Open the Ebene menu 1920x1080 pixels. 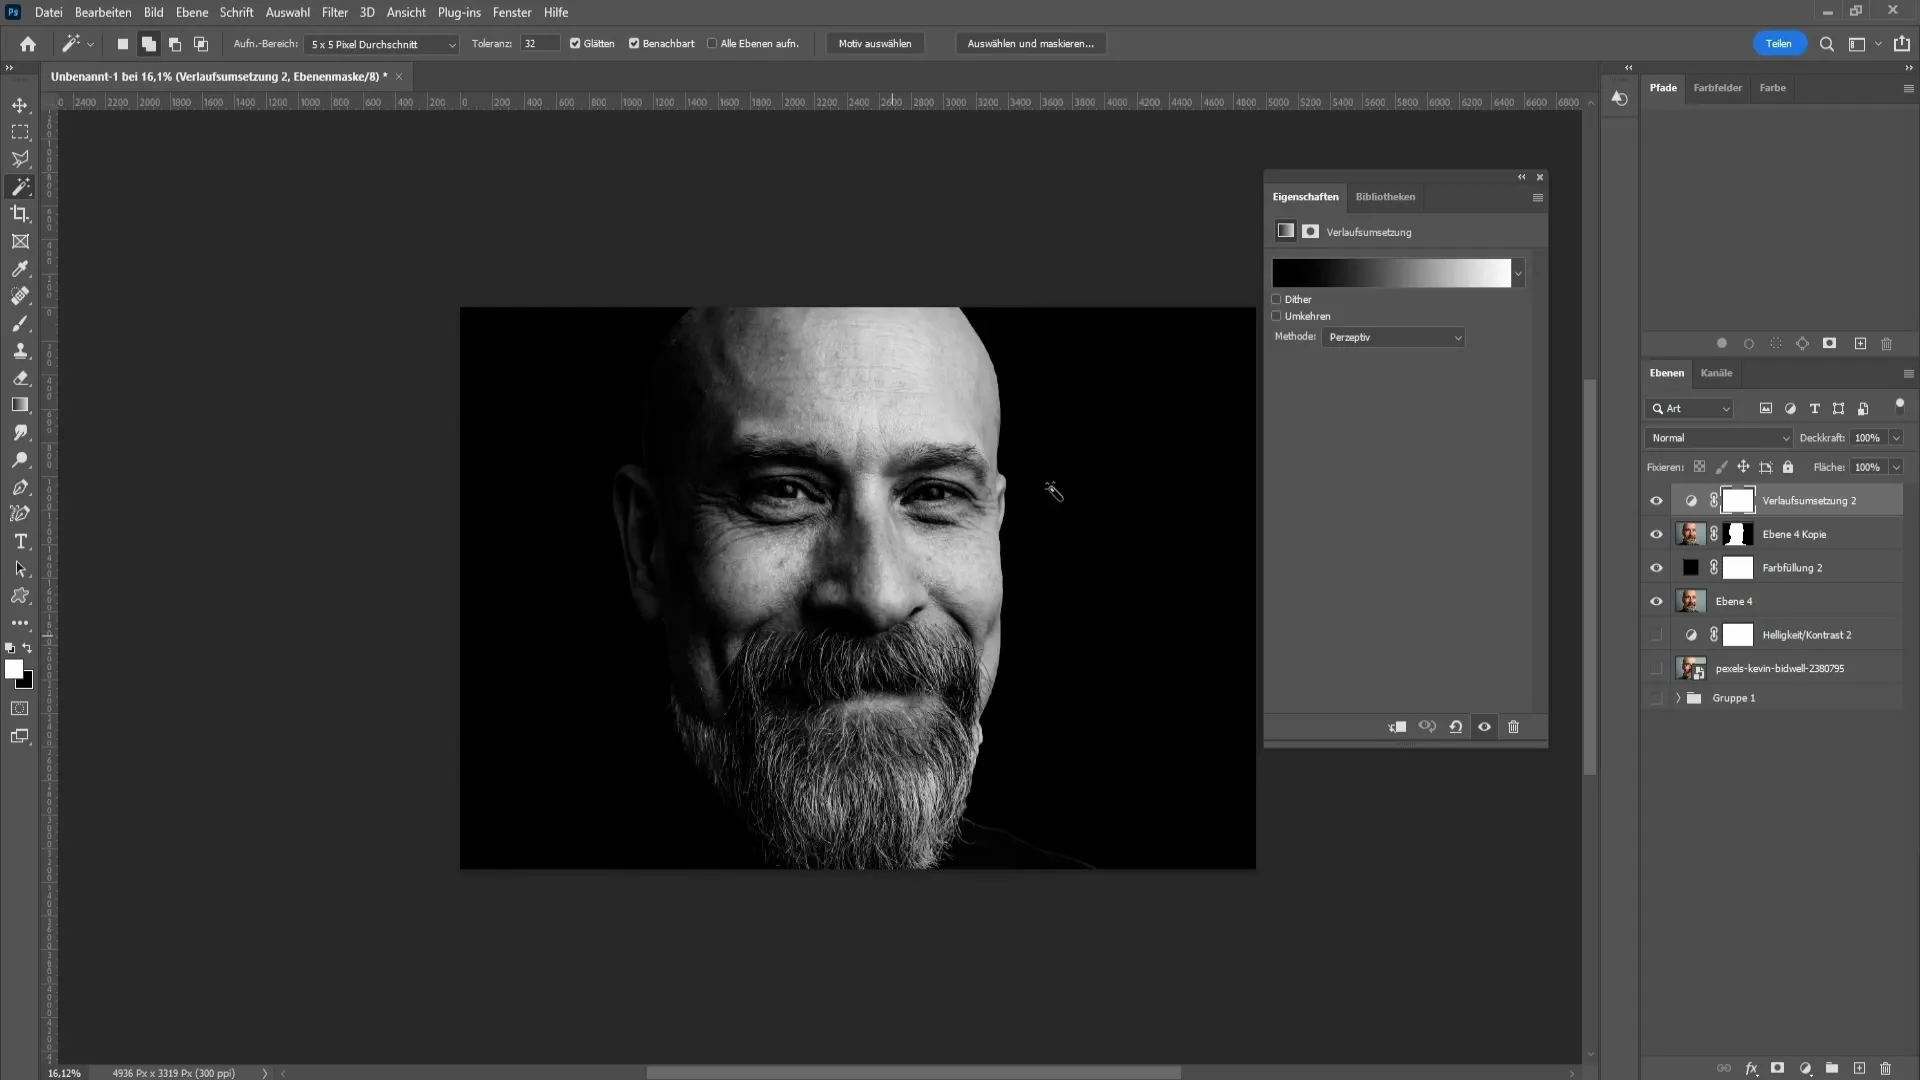(x=192, y=12)
